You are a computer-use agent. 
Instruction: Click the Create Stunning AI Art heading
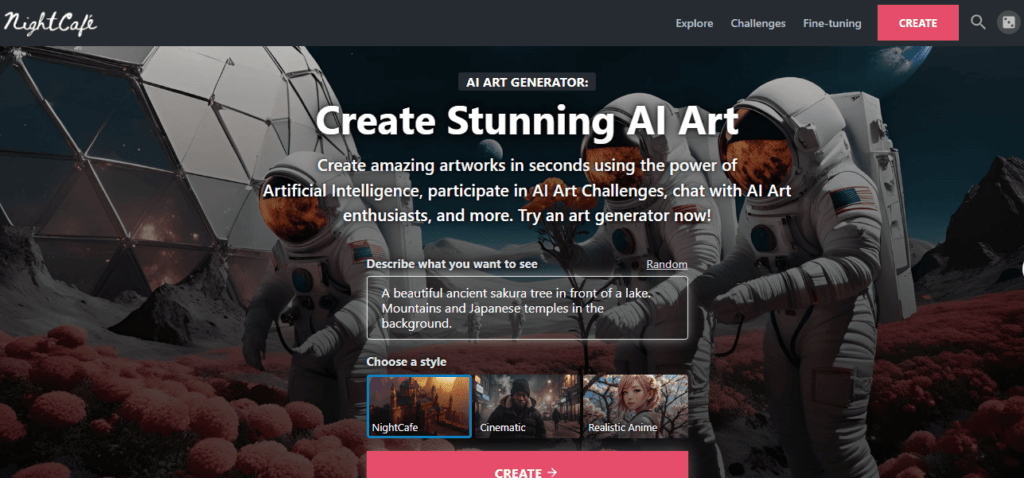[527, 120]
